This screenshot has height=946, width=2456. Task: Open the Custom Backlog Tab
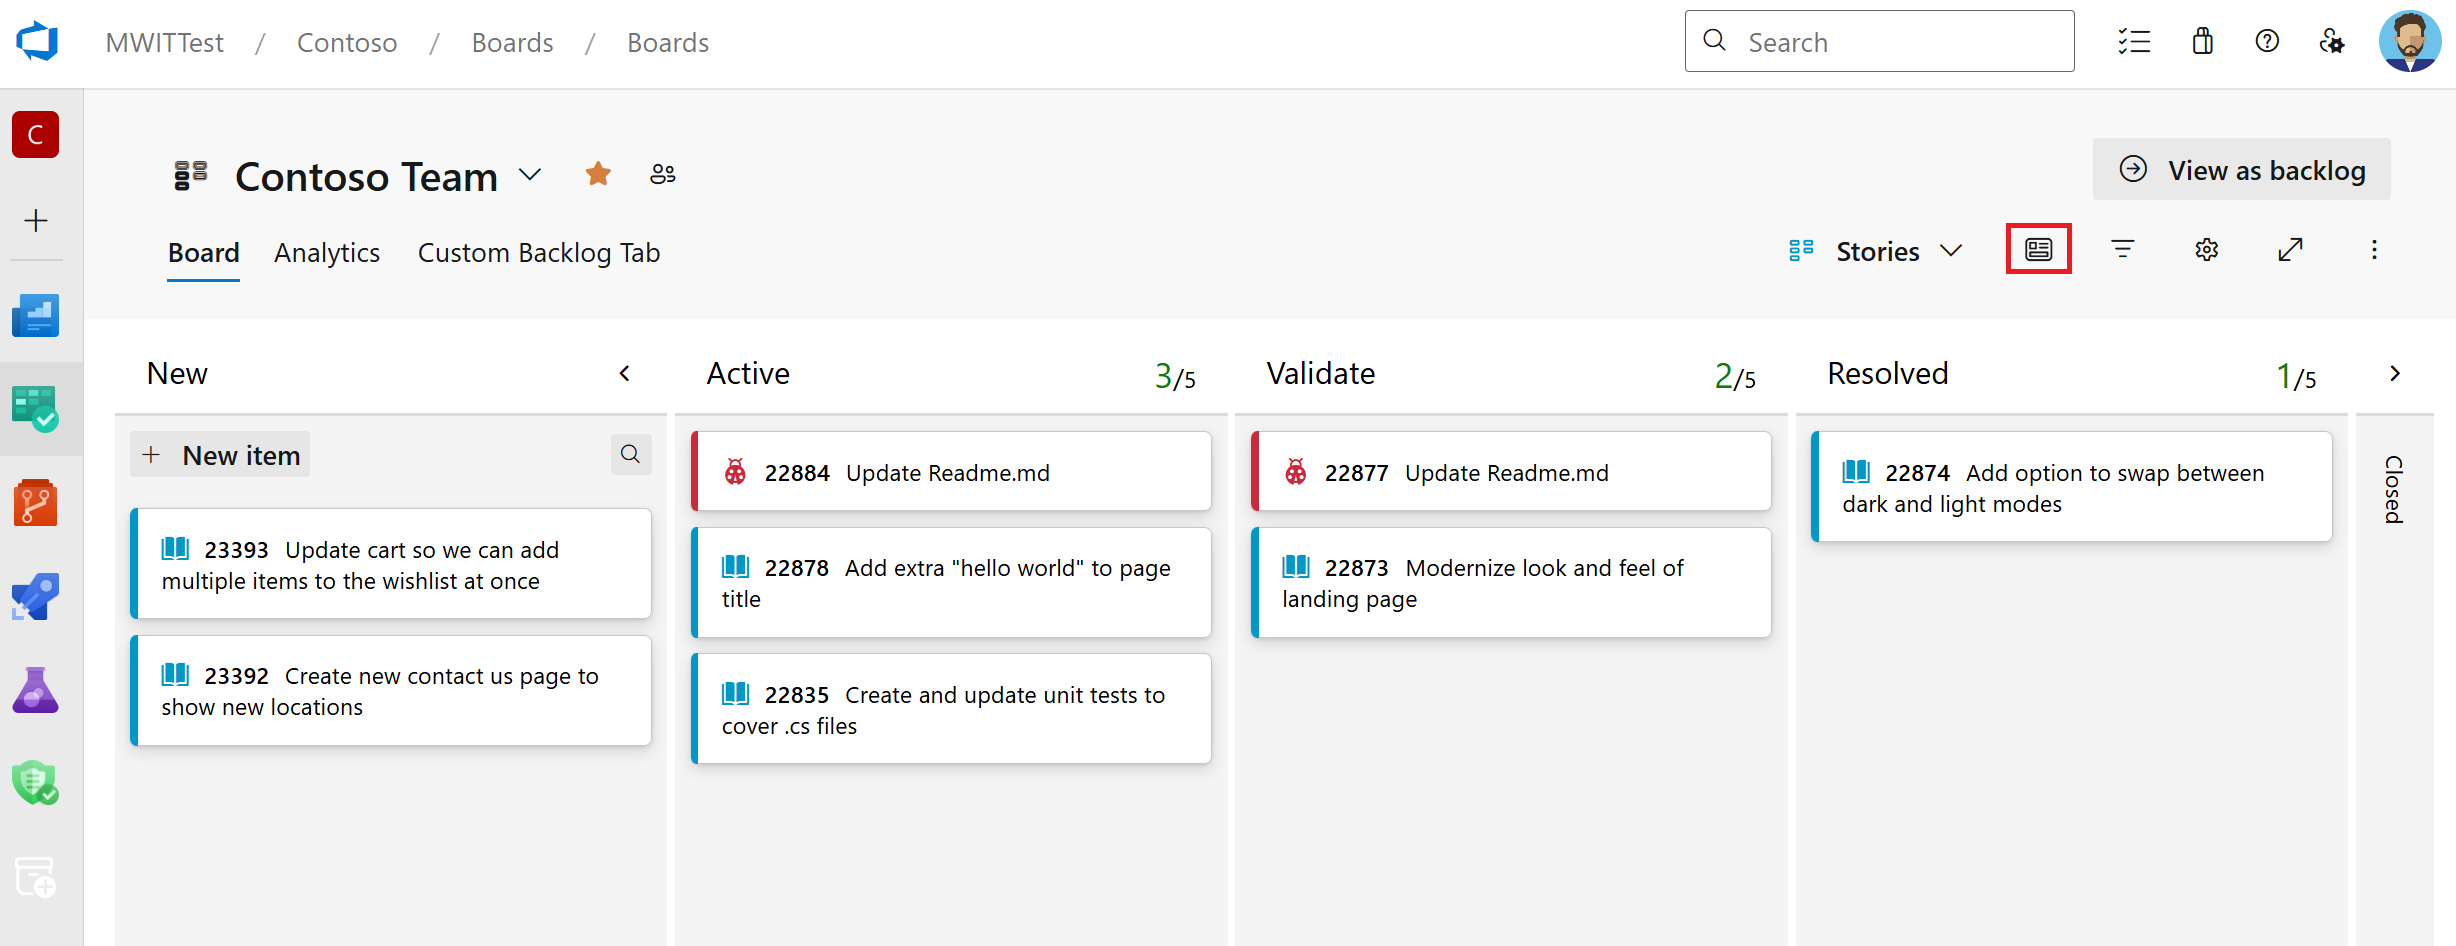click(539, 252)
